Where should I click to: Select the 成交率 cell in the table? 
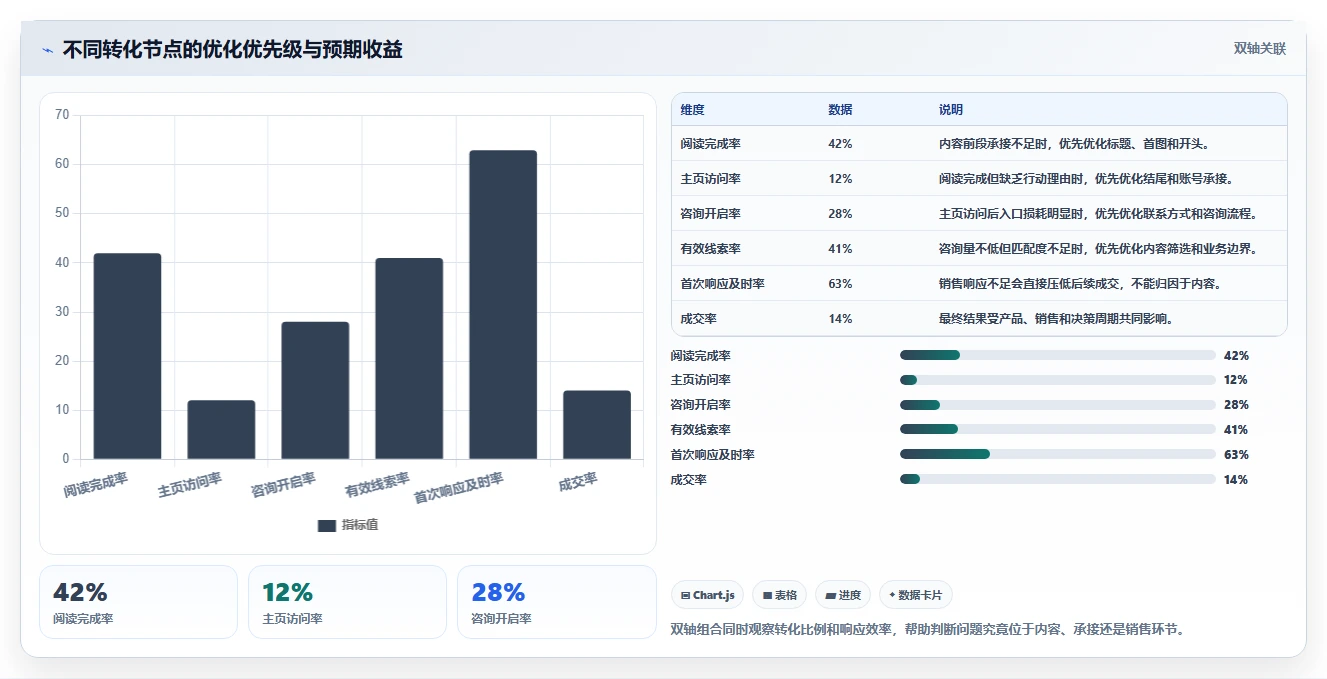click(698, 319)
